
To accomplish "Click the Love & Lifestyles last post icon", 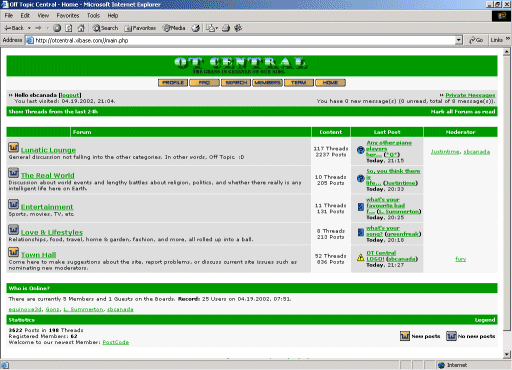I will pos(360,232).
